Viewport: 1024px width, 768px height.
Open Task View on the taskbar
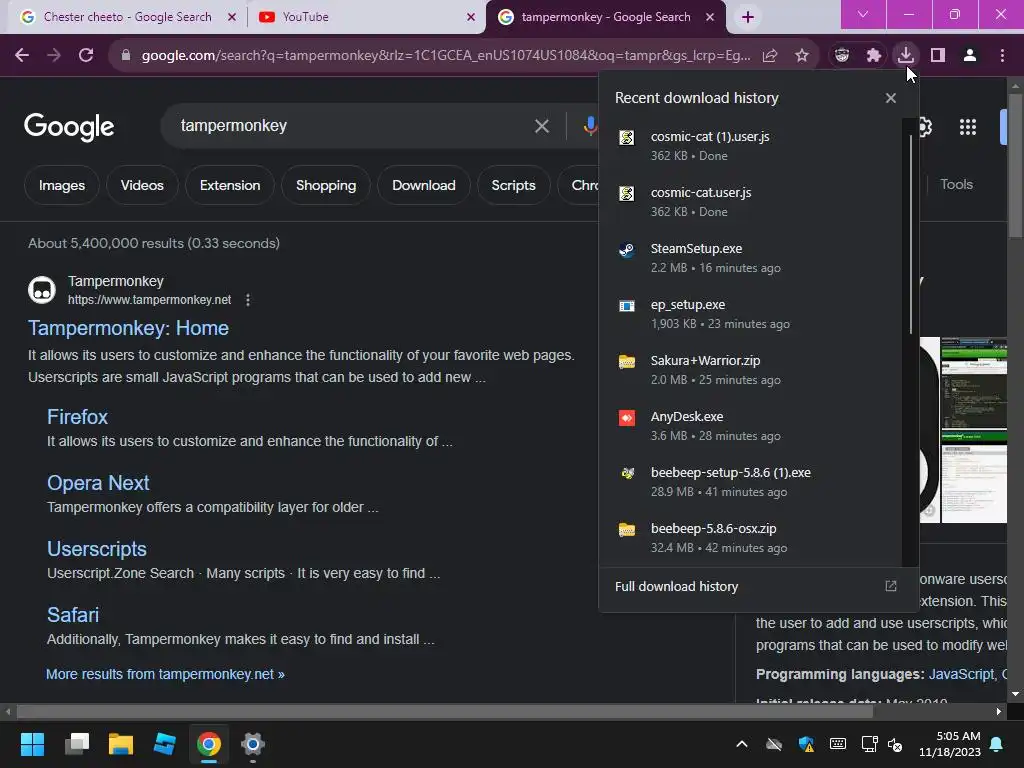pyautogui.click(x=76, y=744)
